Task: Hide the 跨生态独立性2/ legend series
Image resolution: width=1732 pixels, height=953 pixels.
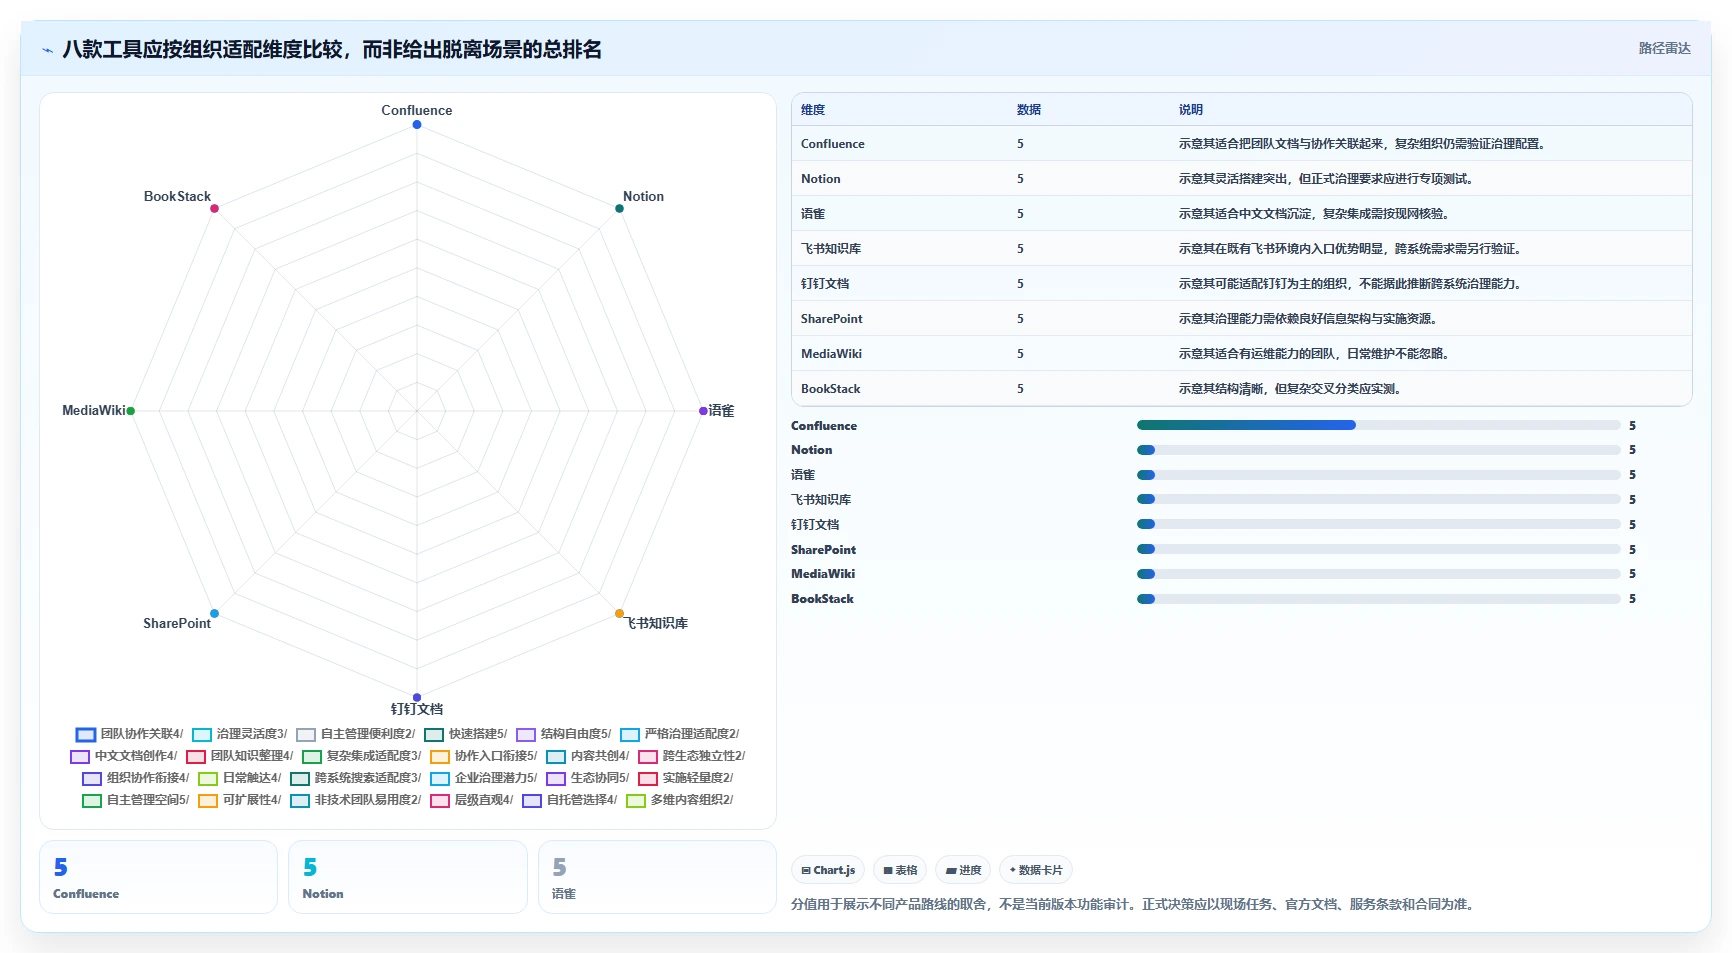Action: [692, 756]
